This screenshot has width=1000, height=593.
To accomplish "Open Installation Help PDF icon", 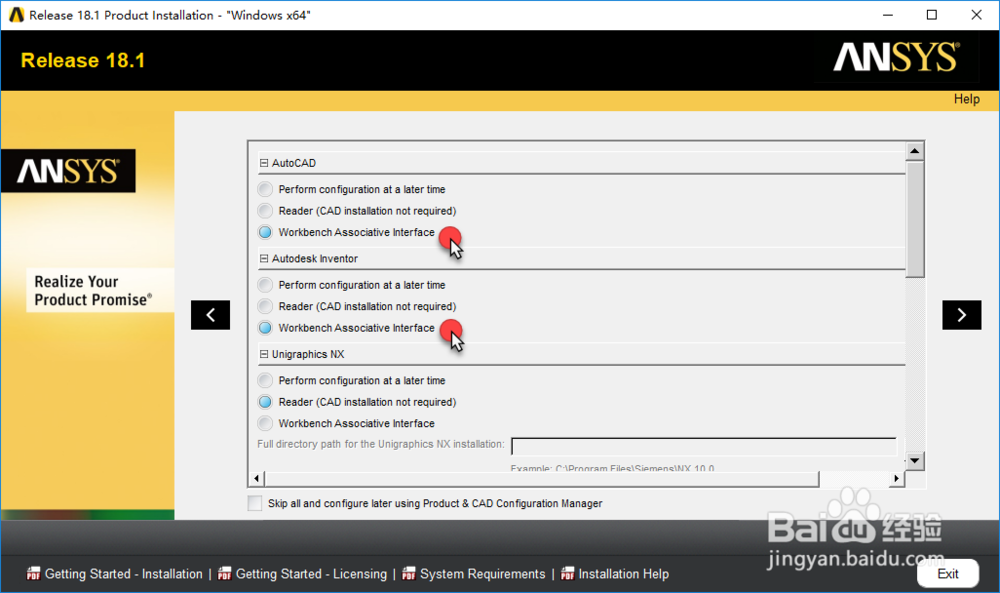I will point(567,574).
